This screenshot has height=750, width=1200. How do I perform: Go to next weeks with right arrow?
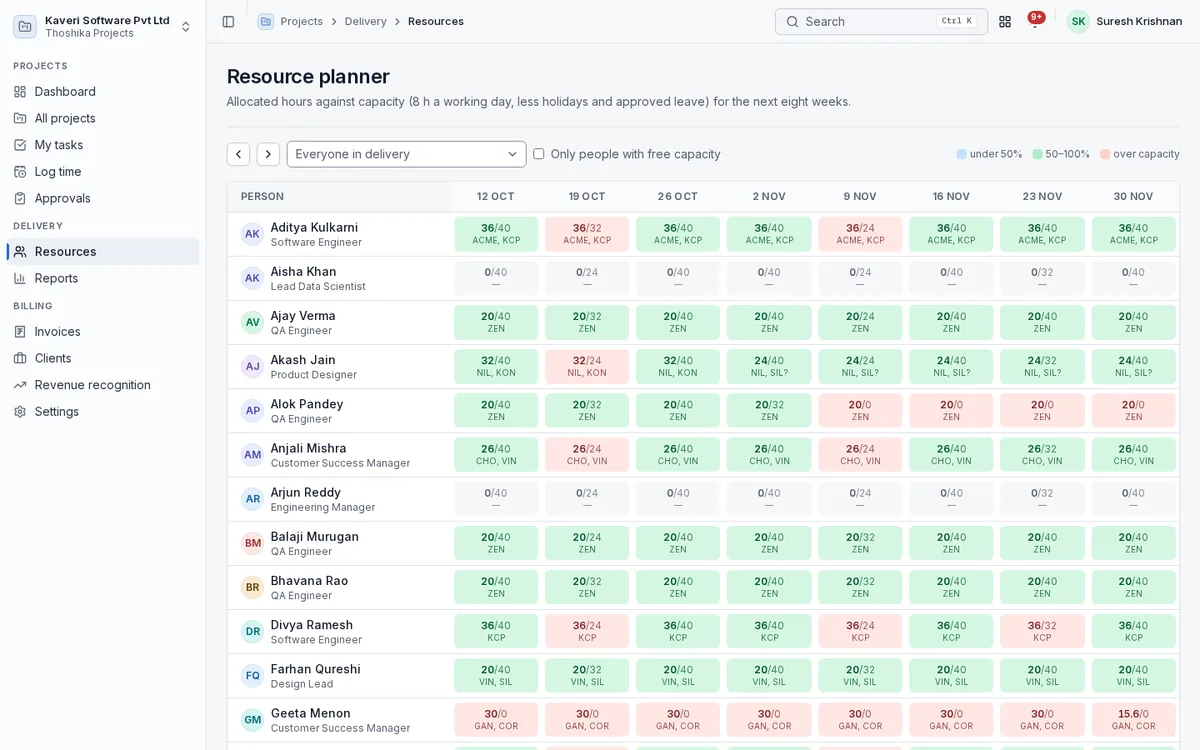pos(268,154)
